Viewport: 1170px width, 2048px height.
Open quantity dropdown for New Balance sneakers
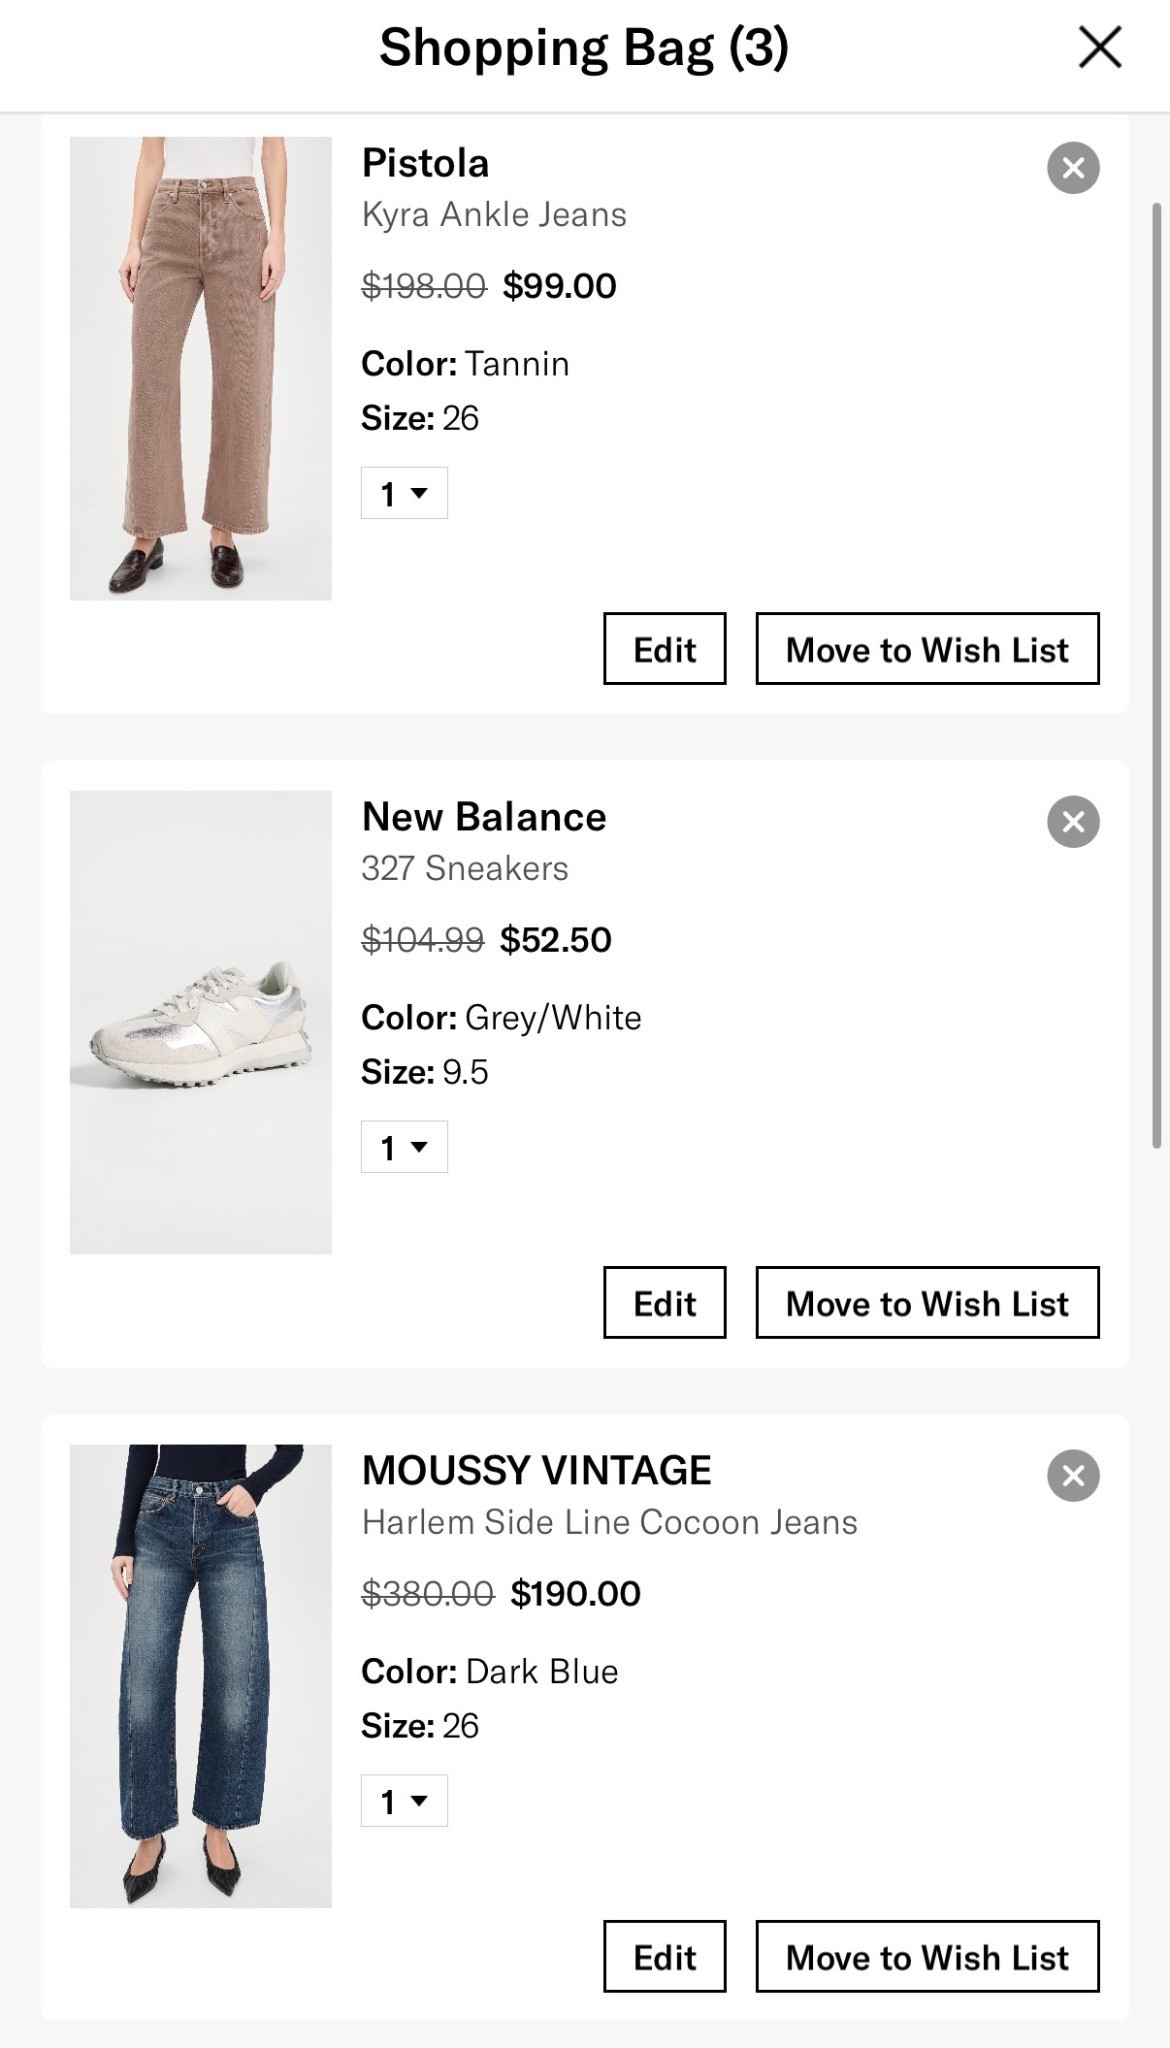pyautogui.click(x=404, y=1147)
